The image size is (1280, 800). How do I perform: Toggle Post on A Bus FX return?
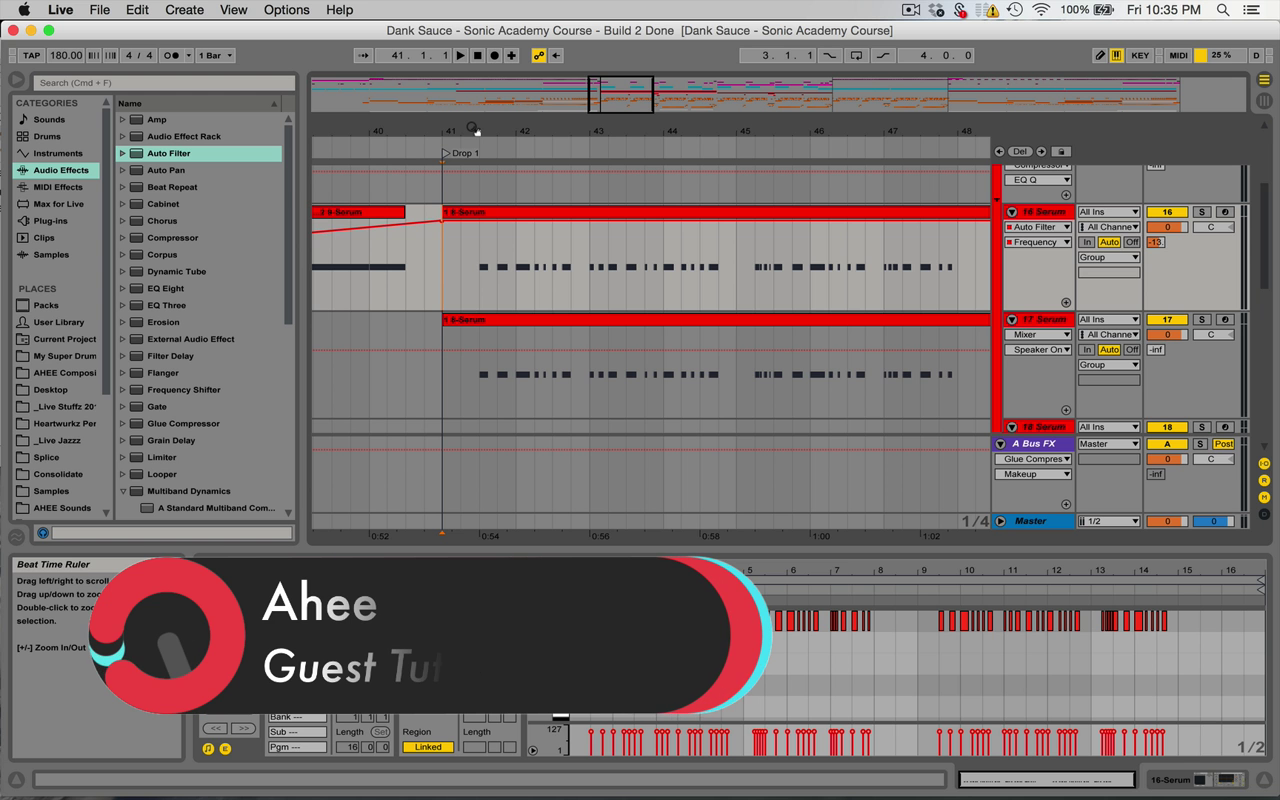(x=1223, y=444)
